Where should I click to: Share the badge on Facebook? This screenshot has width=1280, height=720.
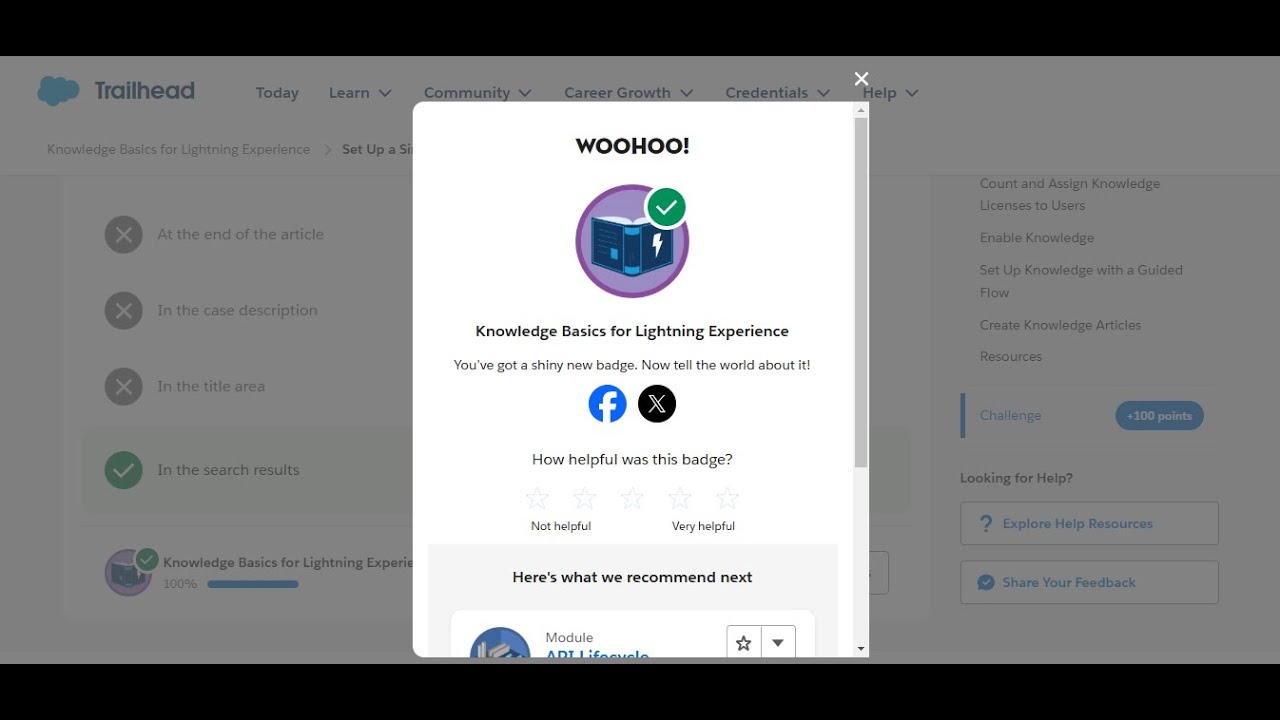607,404
